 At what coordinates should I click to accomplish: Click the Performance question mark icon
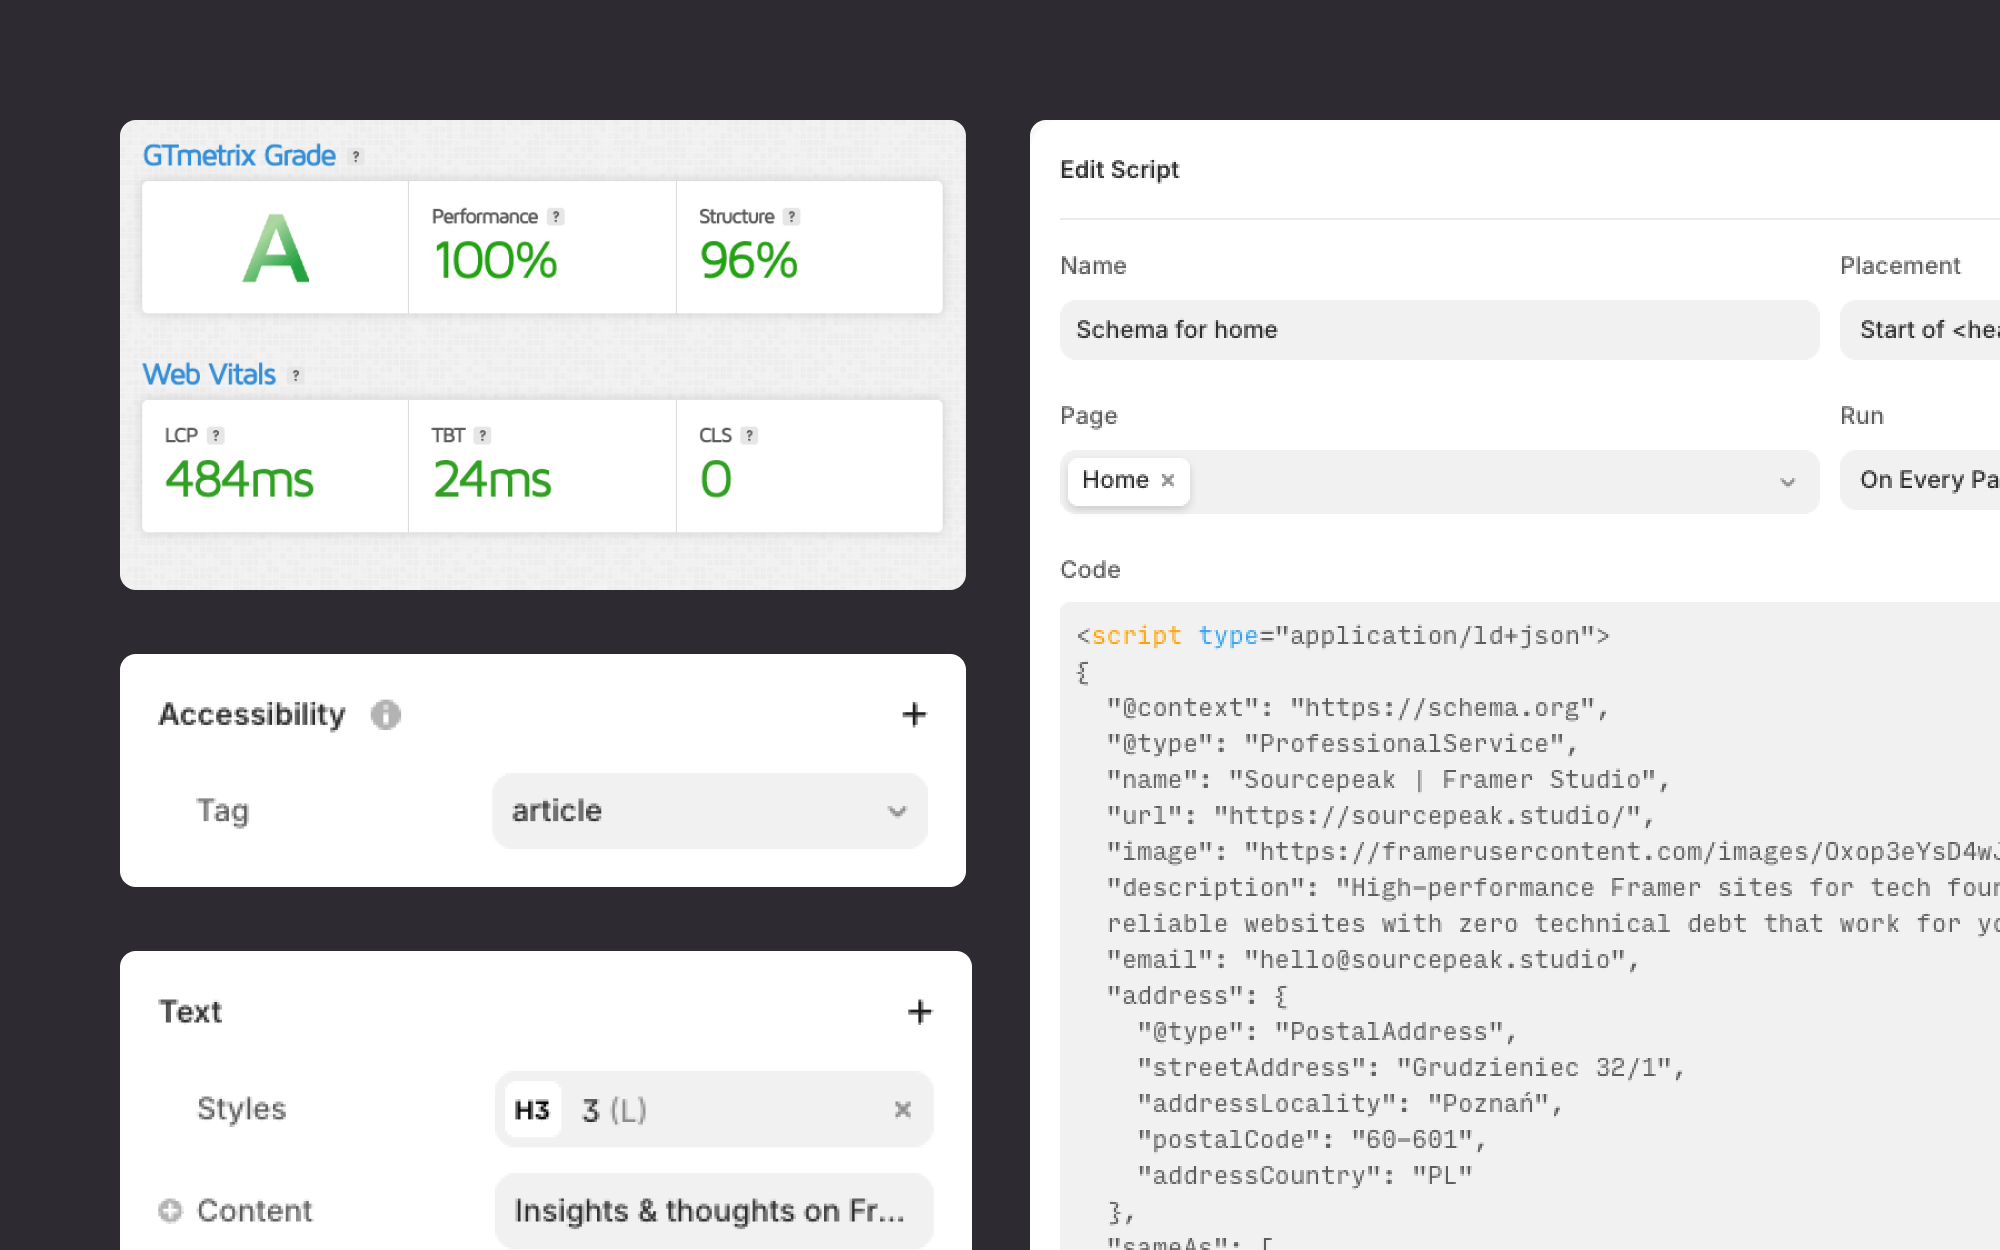(556, 217)
